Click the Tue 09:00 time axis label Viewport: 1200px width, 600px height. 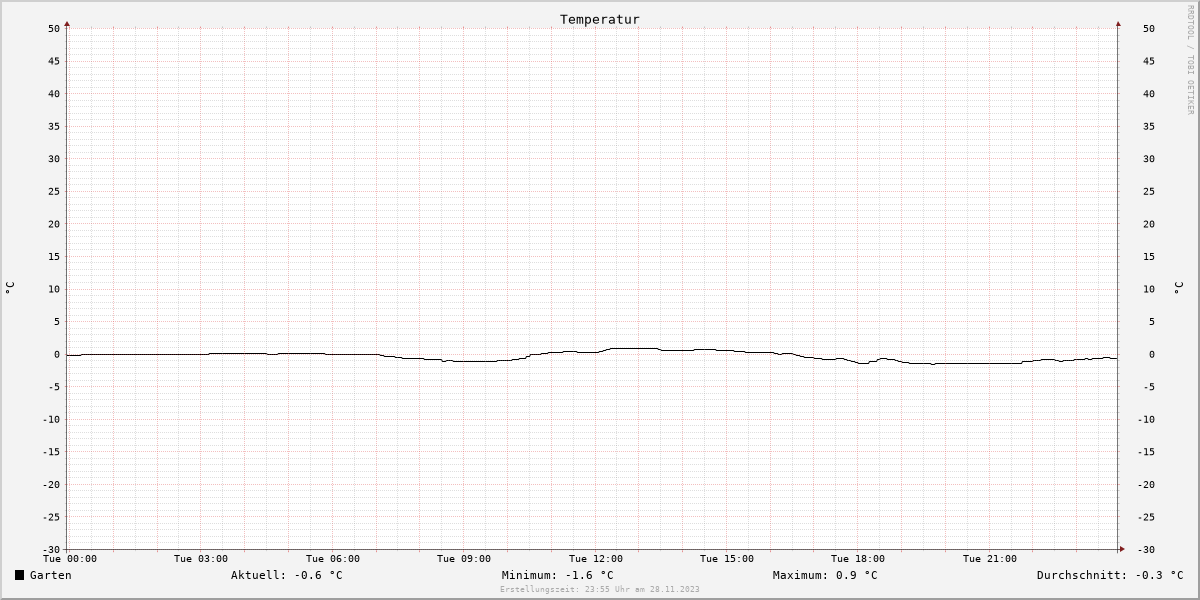(464, 559)
